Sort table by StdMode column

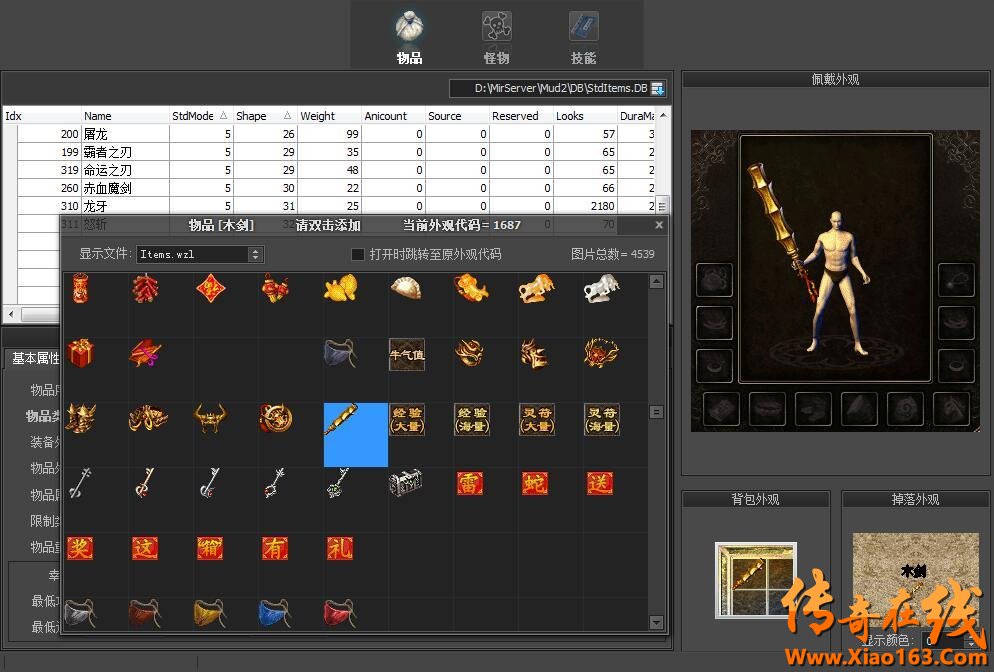coord(200,116)
